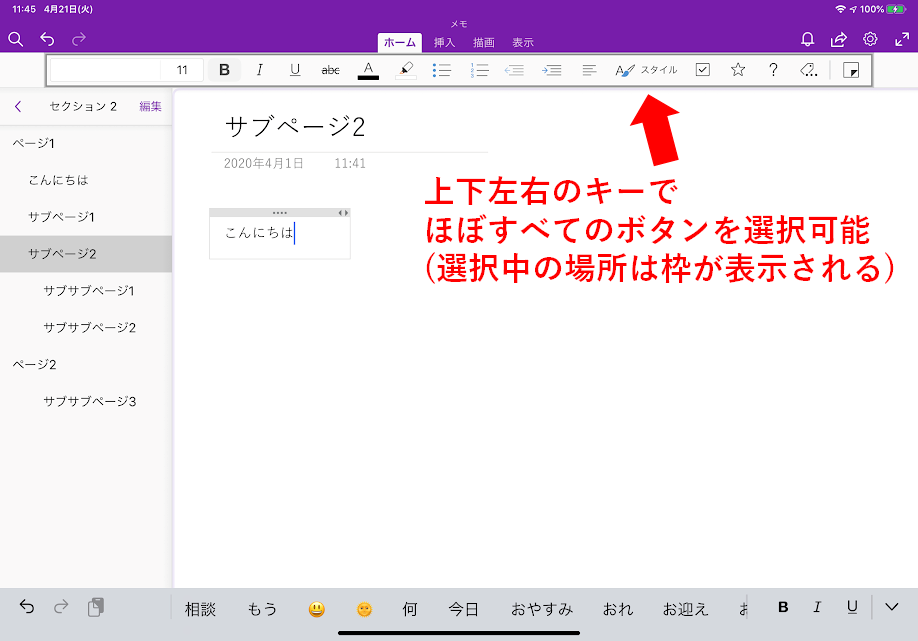Pick suggestion おれ
The width and height of the screenshot is (918, 641).
[x=618, y=609]
